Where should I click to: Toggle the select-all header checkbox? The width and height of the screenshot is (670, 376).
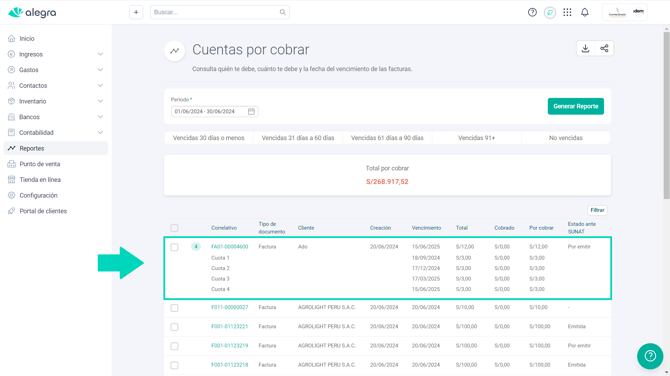click(x=174, y=228)
